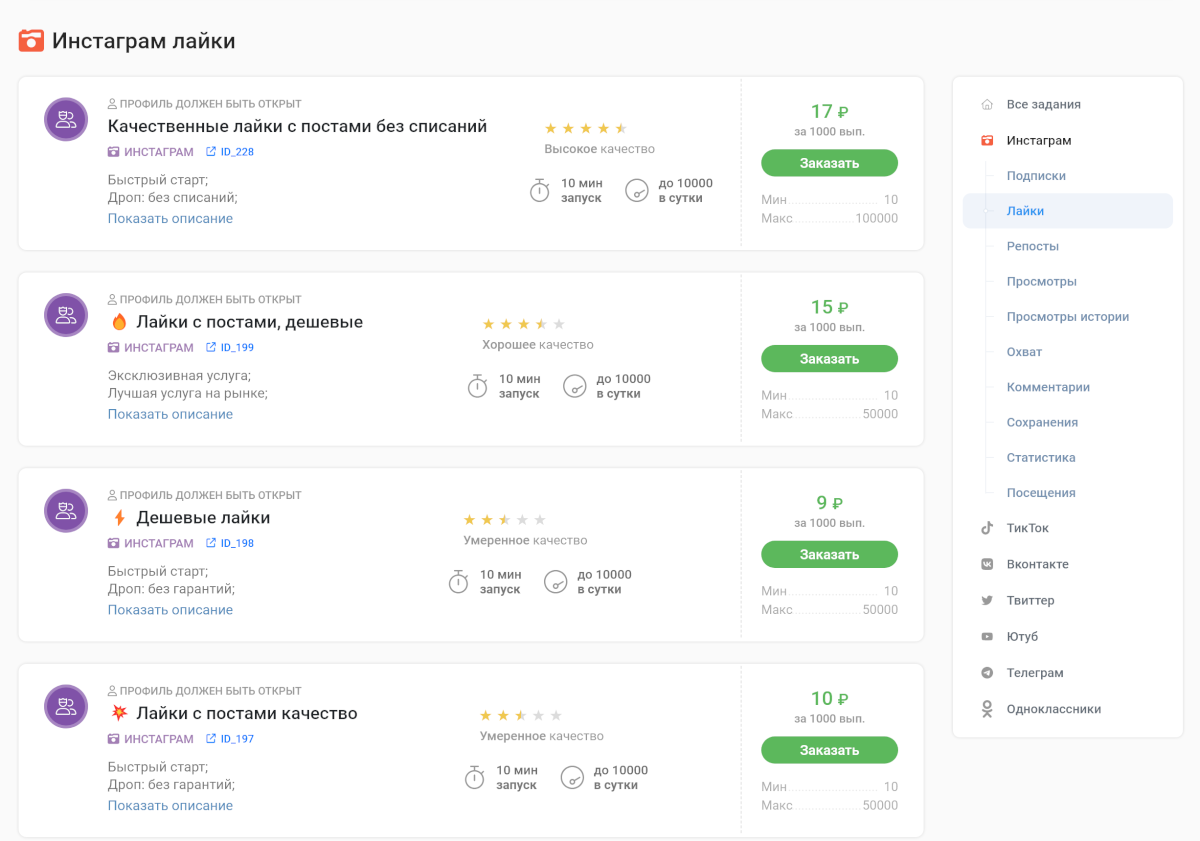Expand Показать описание under Лайки с постами качество
The image size is (1200, 841).
coord(170,806)
